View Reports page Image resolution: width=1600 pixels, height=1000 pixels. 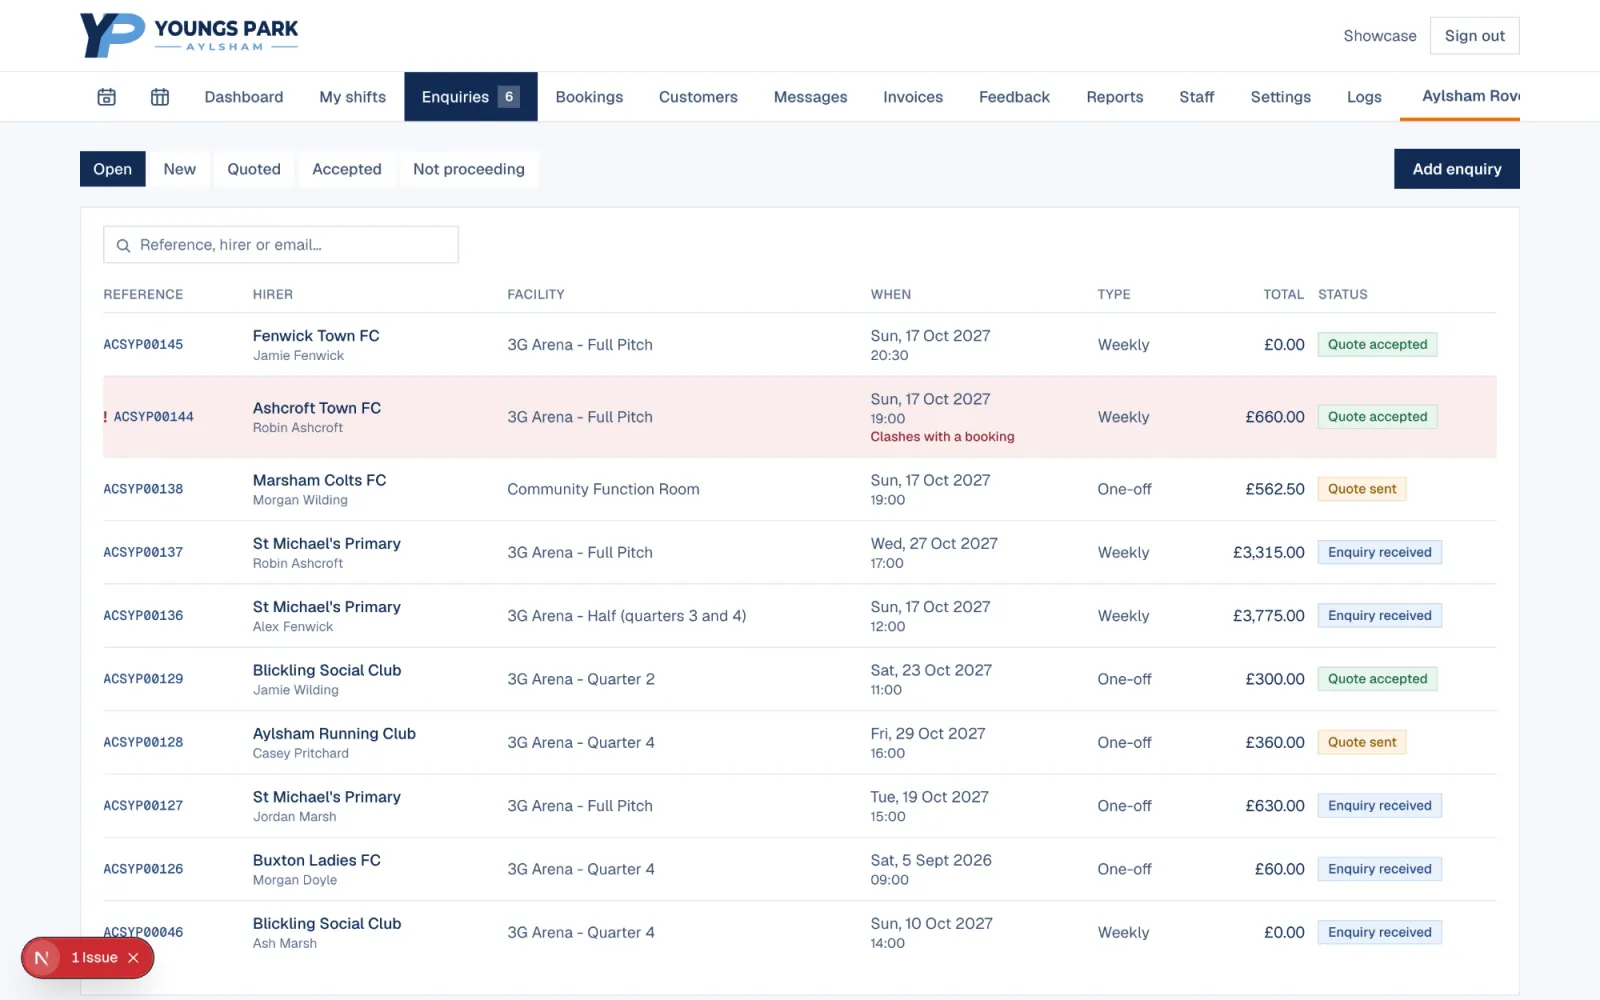[x=1115, y=97]
